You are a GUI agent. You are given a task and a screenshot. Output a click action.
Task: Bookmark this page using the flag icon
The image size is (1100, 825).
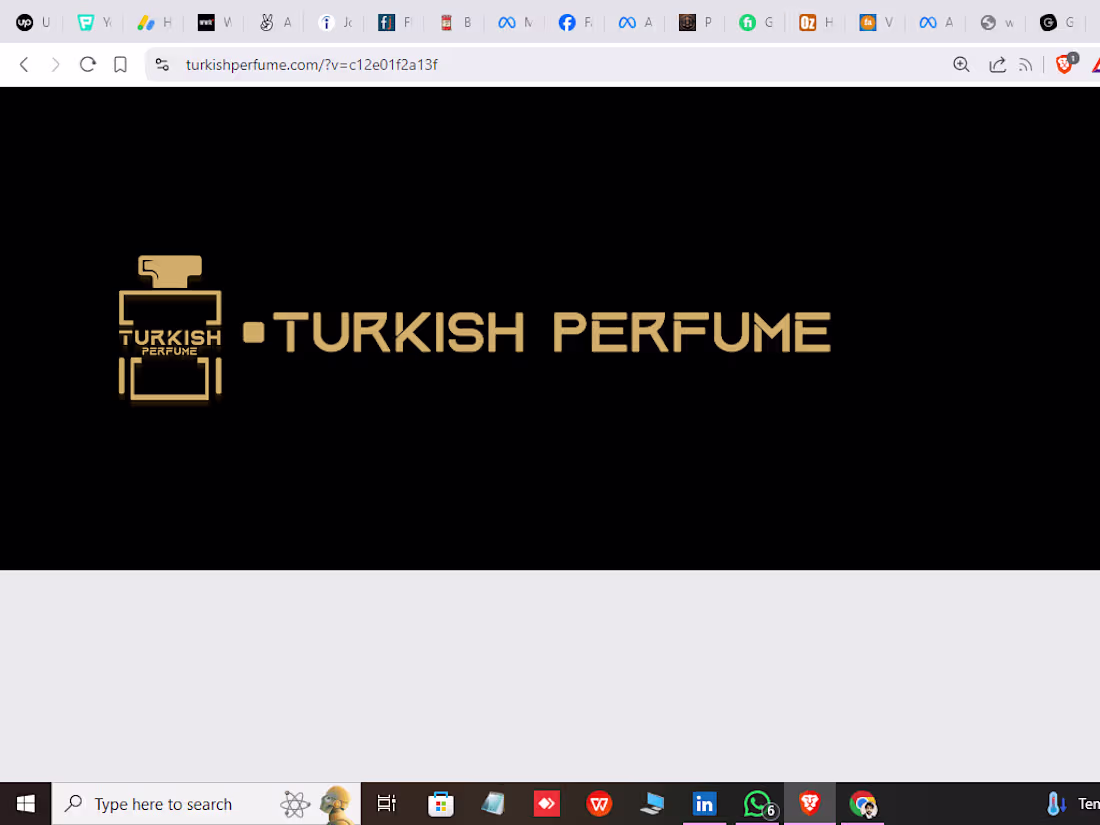[x=120, y=64]
